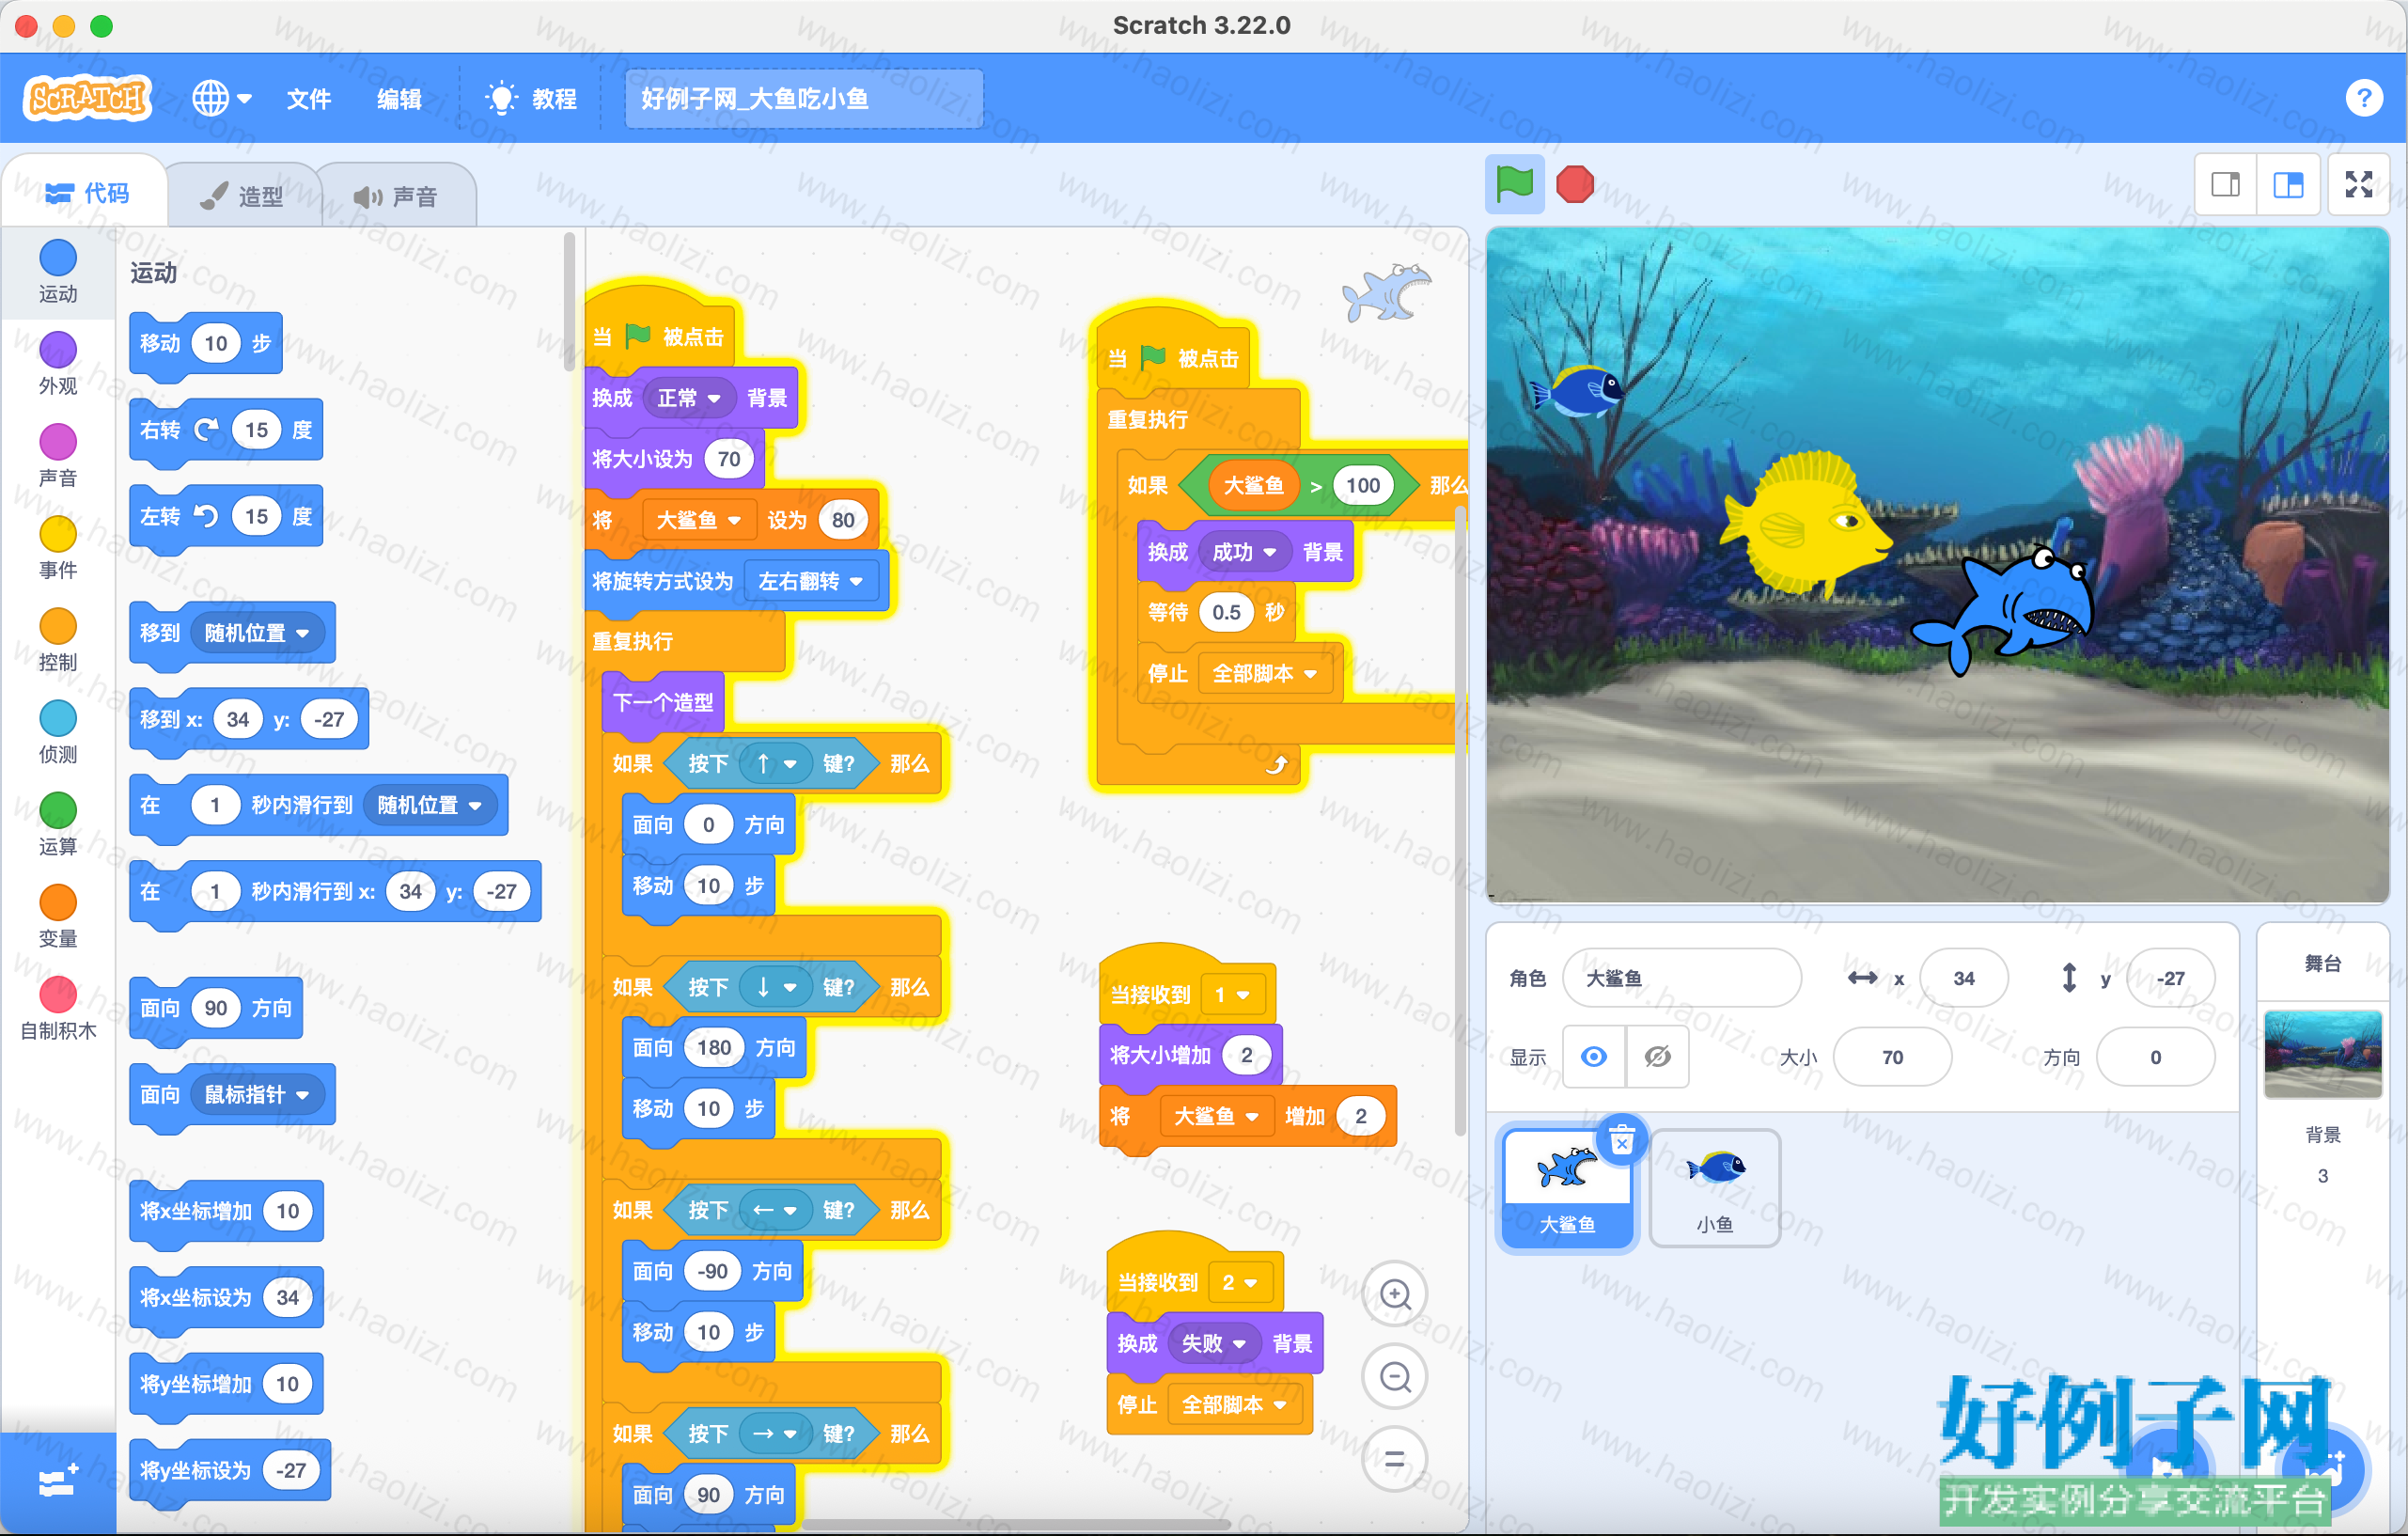Click the workspace vertical scrollbar
Viewport: 2408px width, 1536px height.
(x=1460, y=820)
